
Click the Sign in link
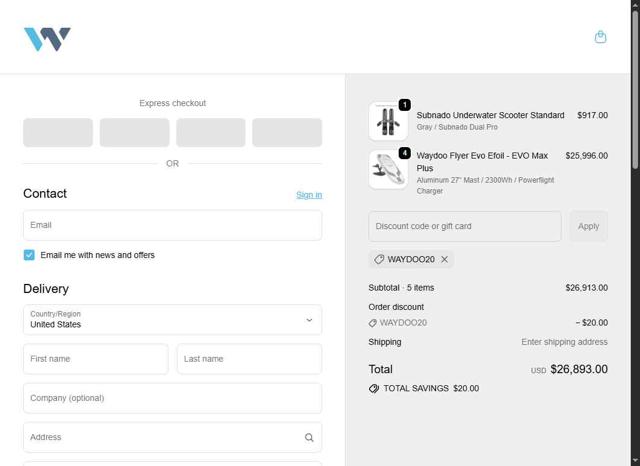click(x=309, y=195)
